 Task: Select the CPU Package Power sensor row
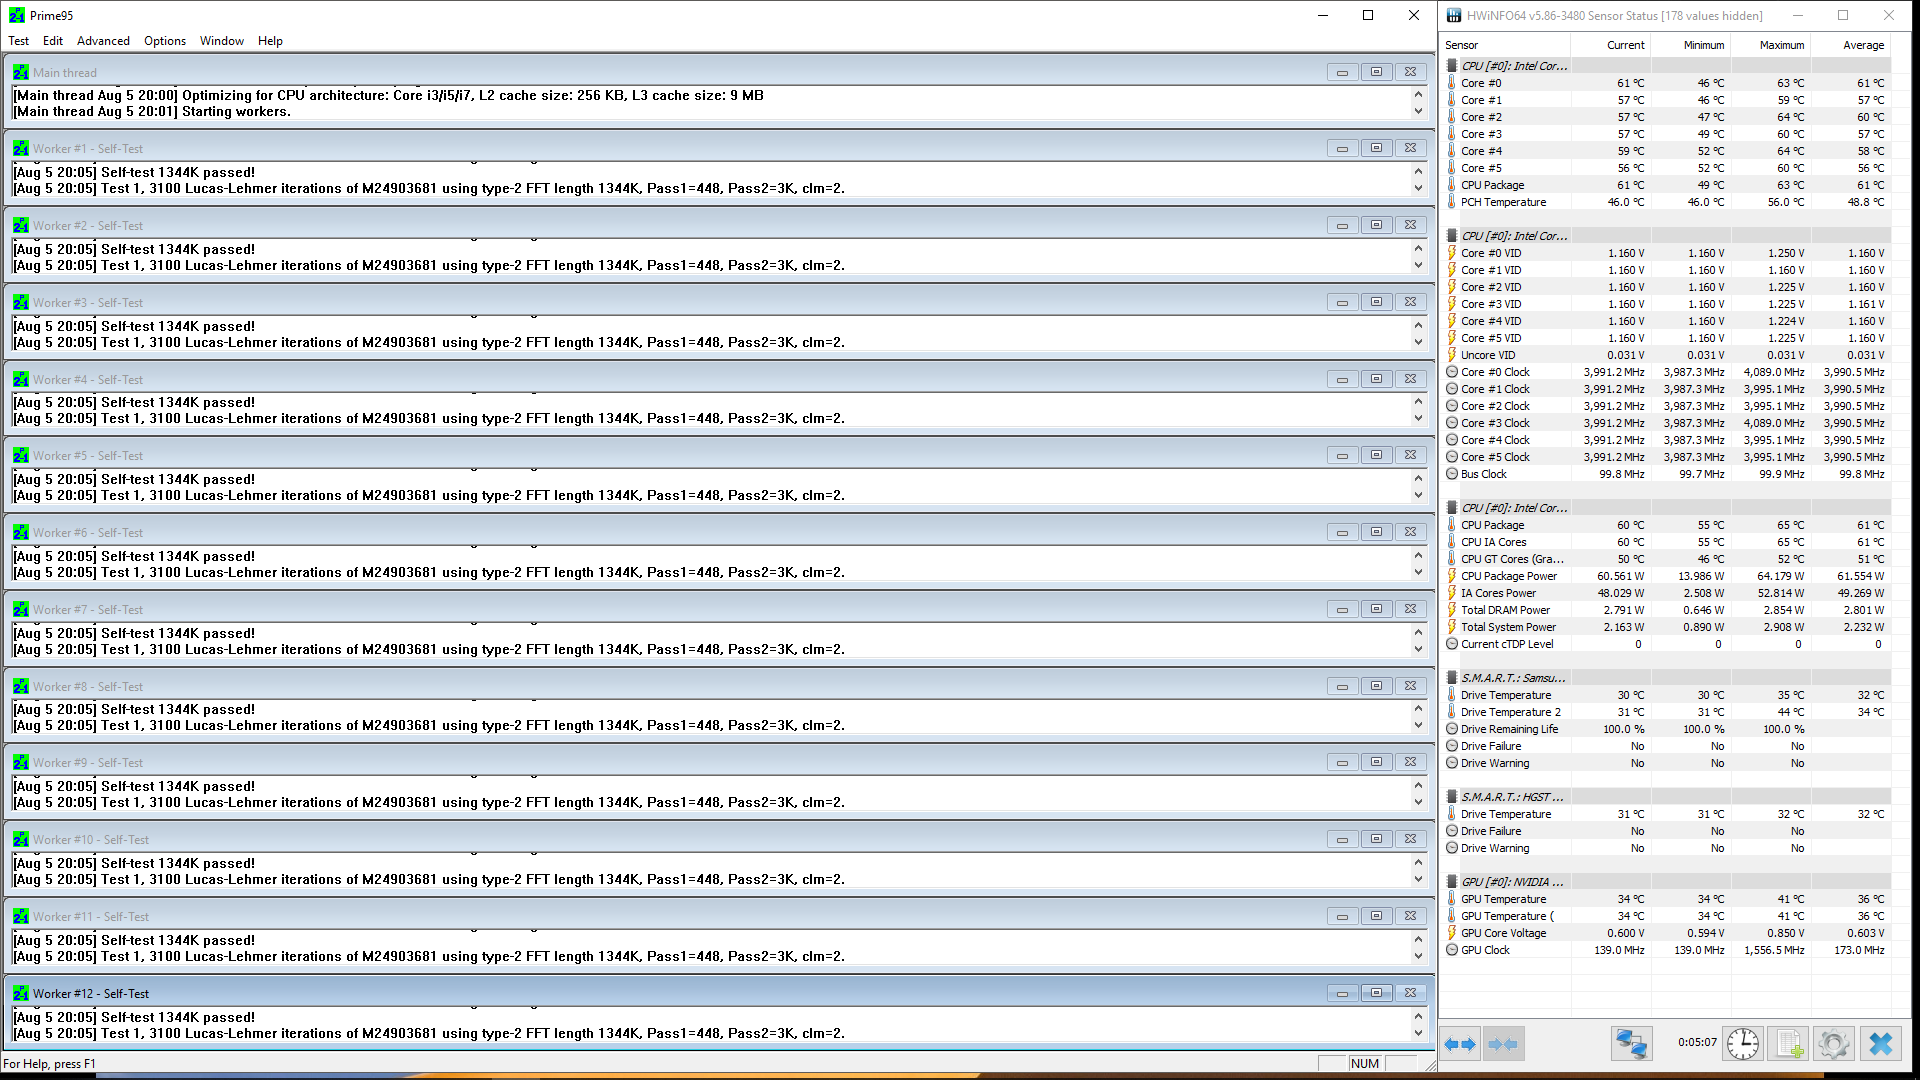[1667, 576]
